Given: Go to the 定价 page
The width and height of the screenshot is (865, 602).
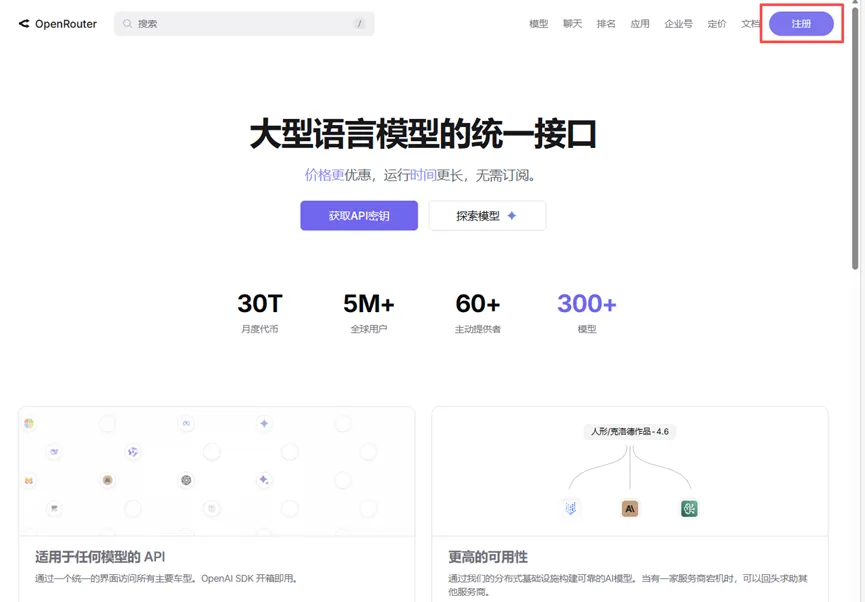Looking at the screenshot, I should (717, 24).
